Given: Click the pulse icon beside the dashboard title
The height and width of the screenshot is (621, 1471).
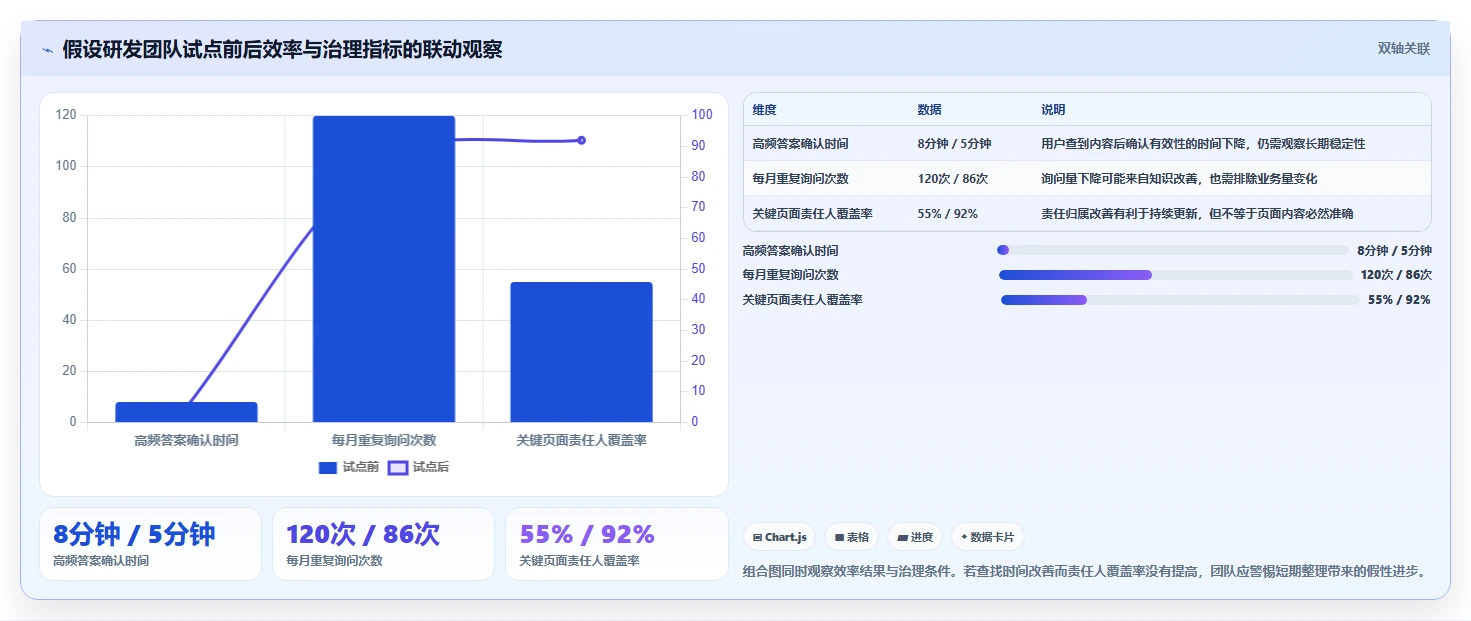Looking at the screenshot, I should point(47,50).
